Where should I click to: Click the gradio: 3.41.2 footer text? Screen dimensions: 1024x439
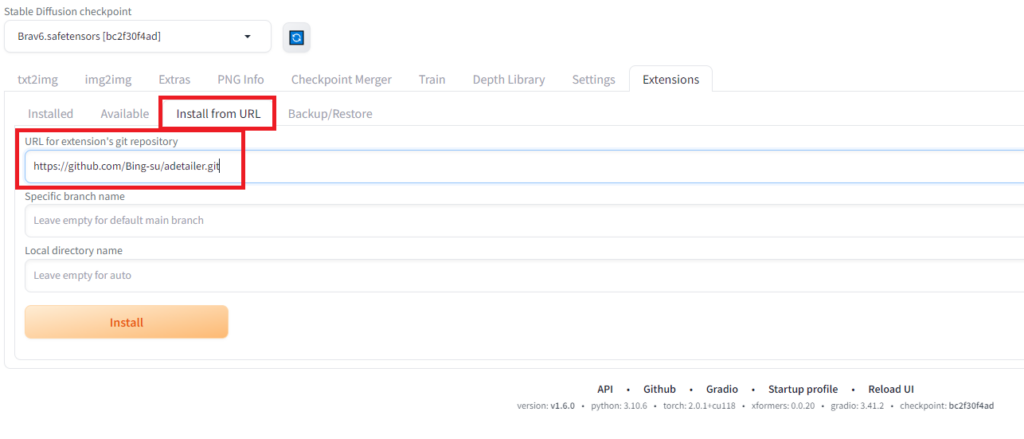pyautogui.click(x=857, y=406)
